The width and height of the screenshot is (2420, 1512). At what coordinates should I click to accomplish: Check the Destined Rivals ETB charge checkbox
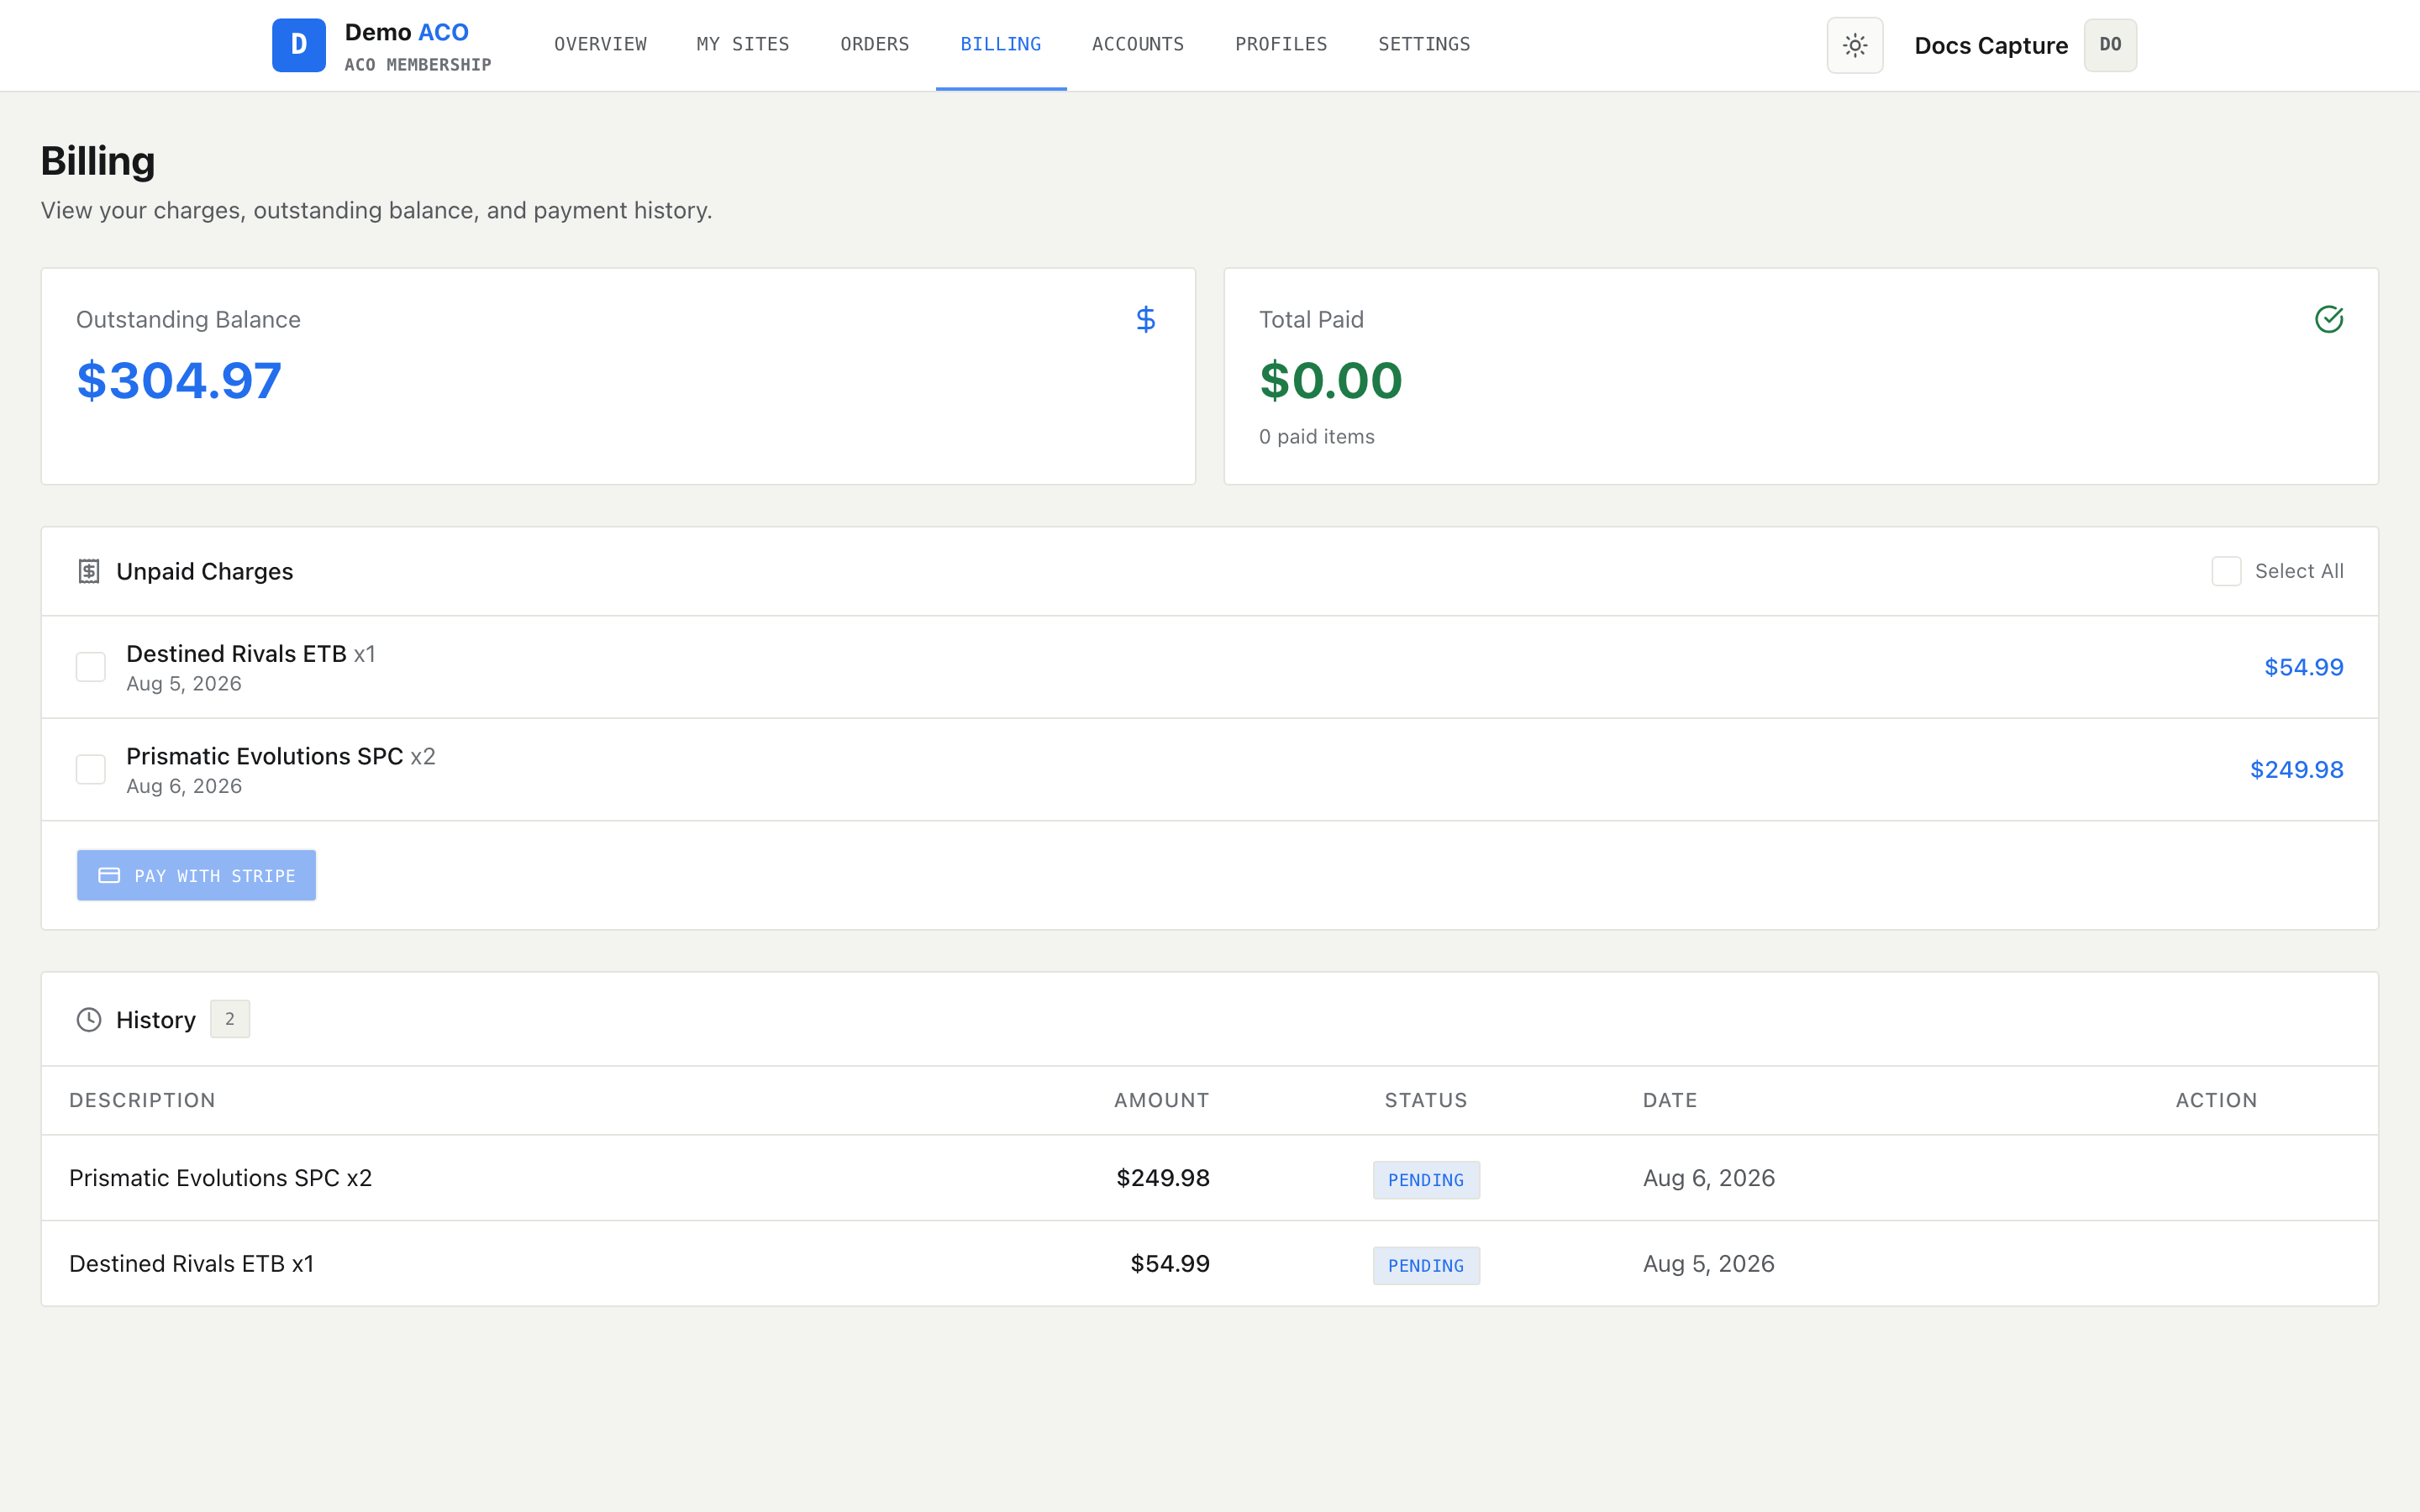[x=91, y=667]
